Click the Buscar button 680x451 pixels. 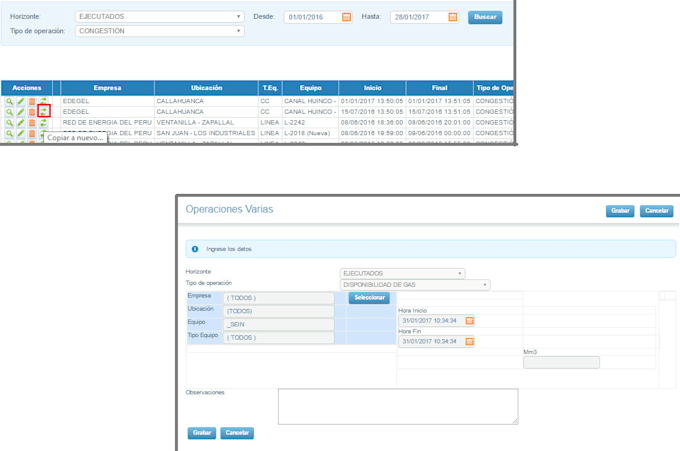coord(485,17)
